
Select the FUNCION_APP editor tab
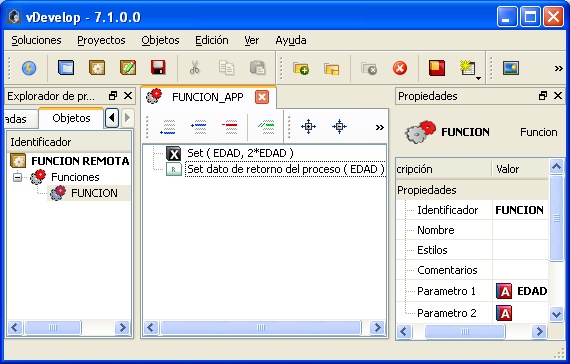pos(208,97)
